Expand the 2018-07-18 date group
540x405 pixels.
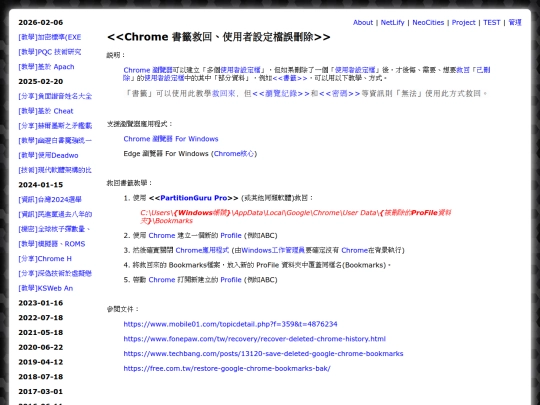pos(41,377)
